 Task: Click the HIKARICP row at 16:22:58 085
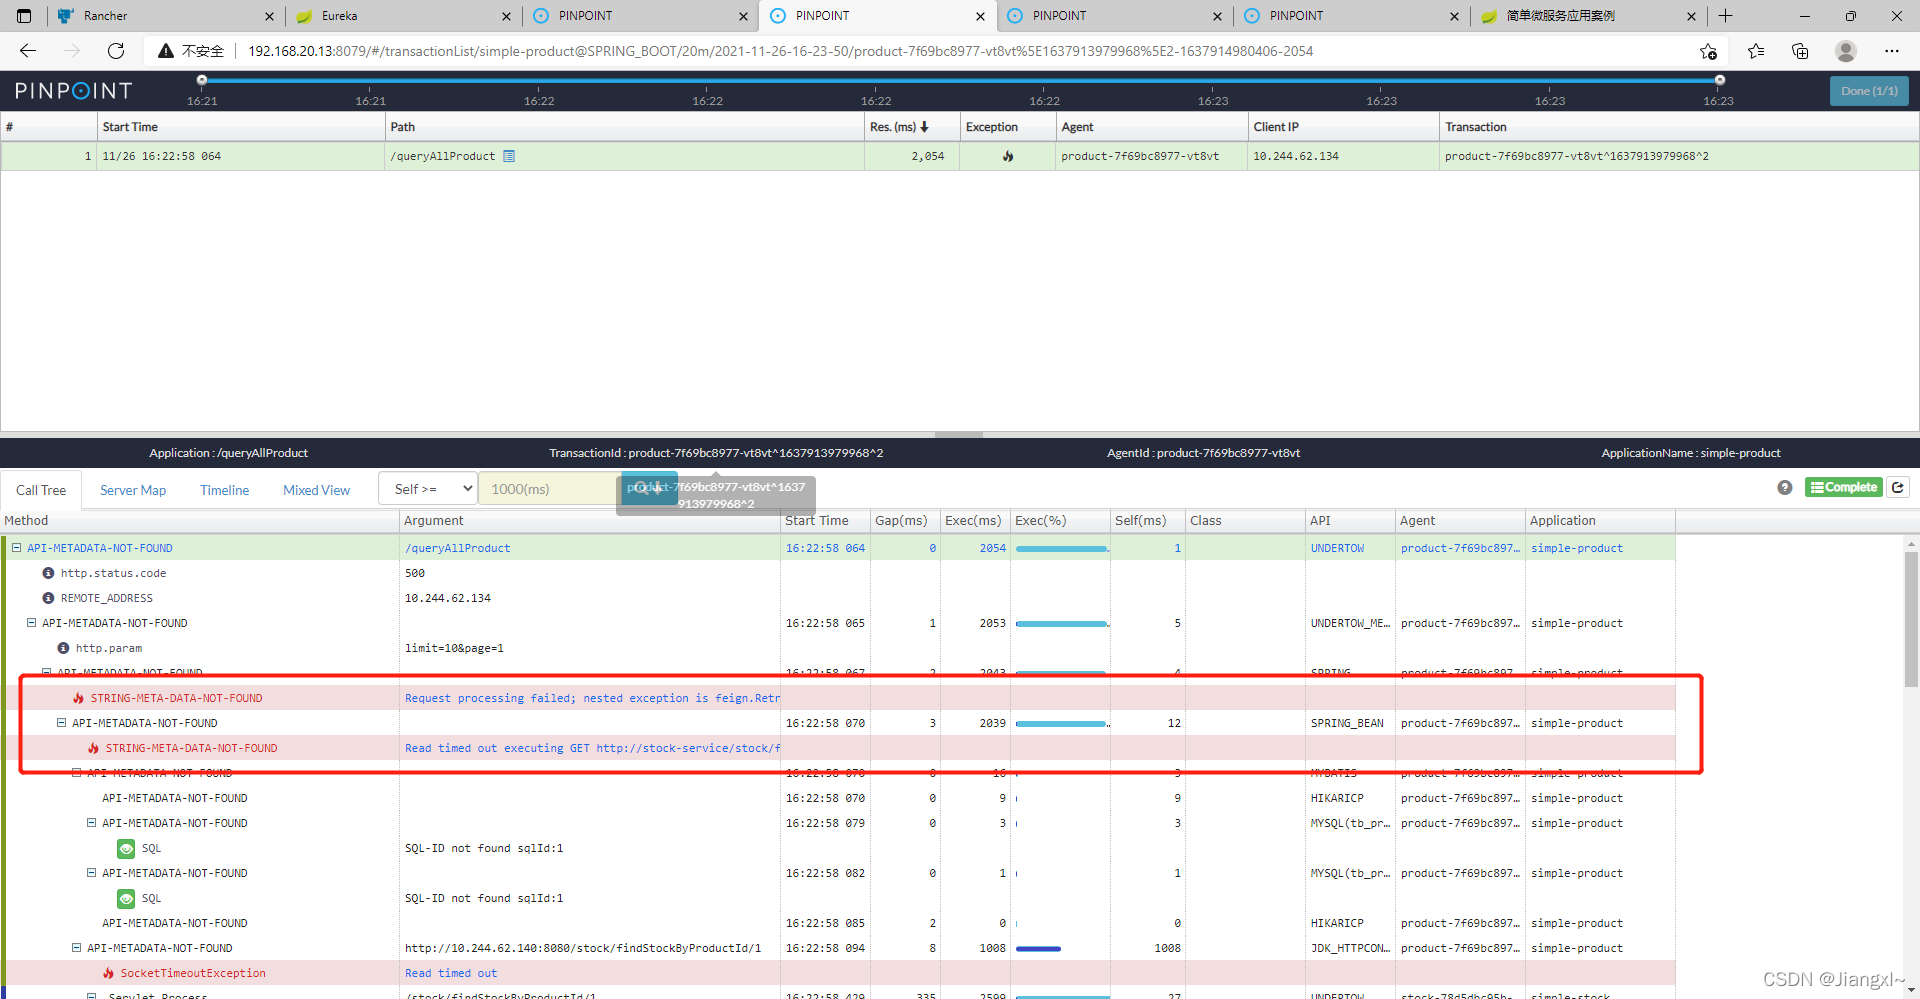[838, 923]
